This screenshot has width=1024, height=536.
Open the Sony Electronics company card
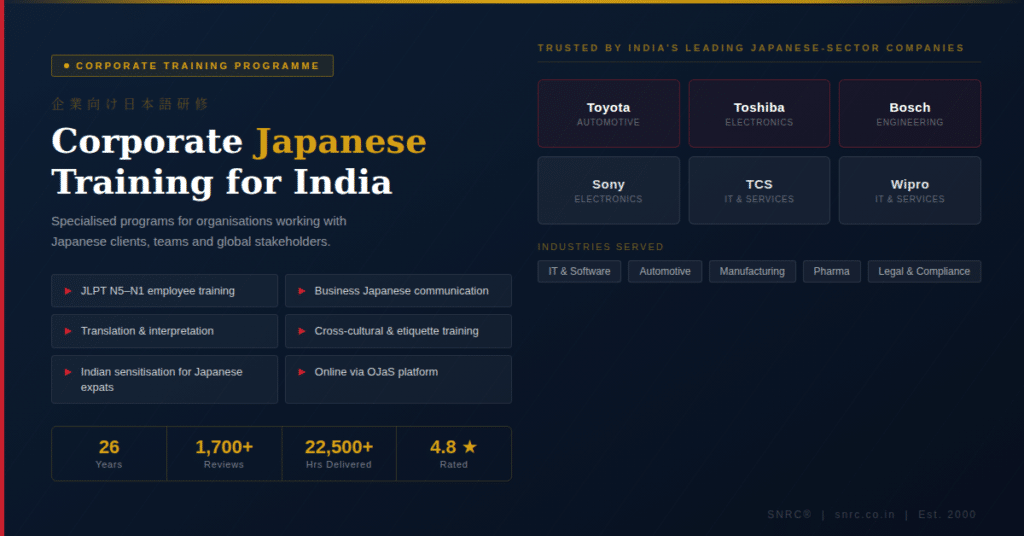(x=609, y=191)
